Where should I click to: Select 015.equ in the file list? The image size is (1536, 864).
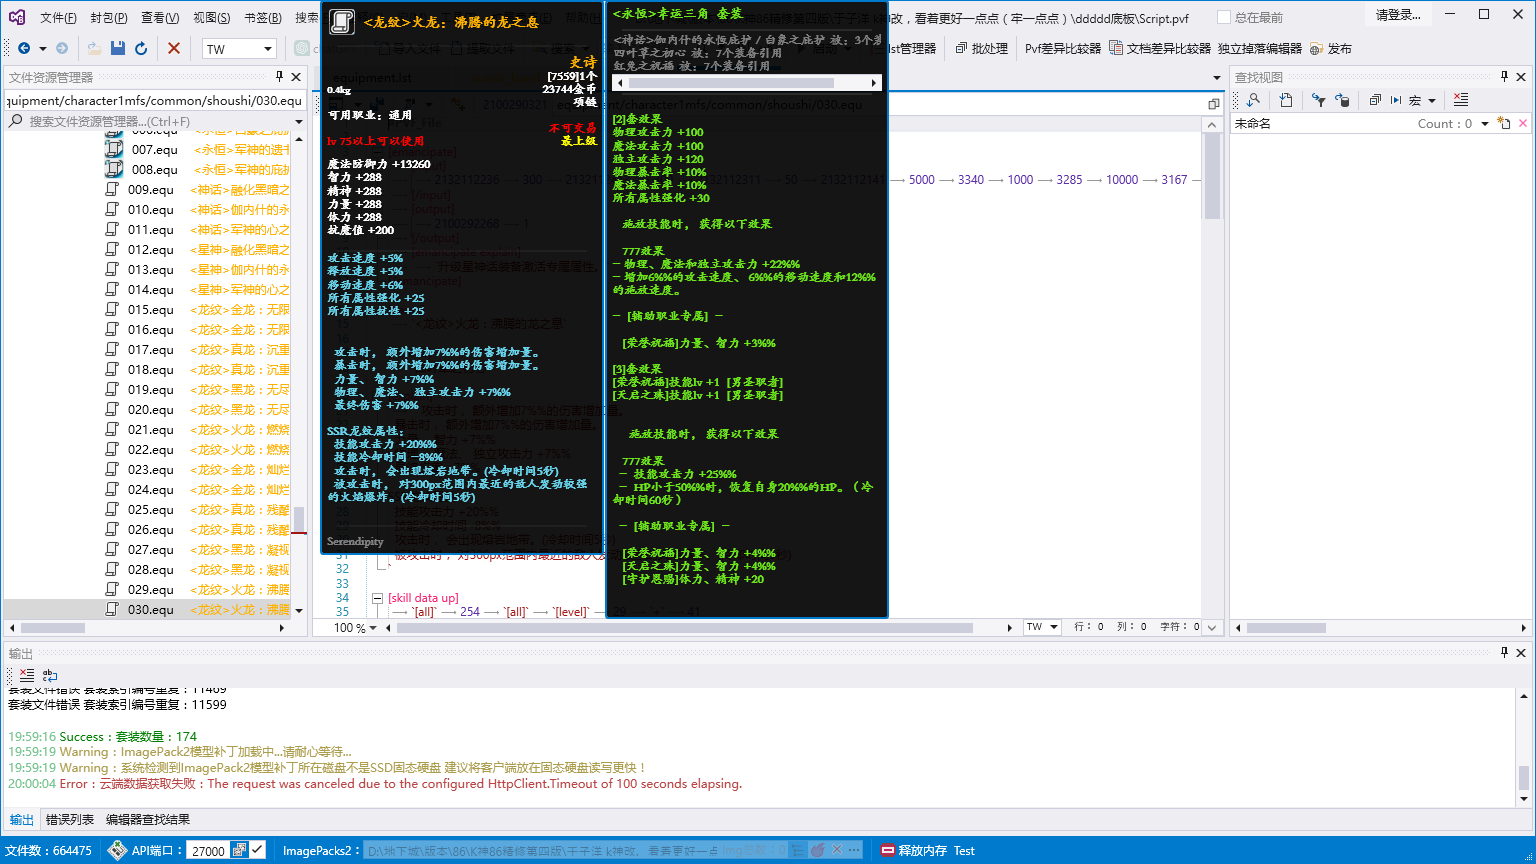(151, 310)
